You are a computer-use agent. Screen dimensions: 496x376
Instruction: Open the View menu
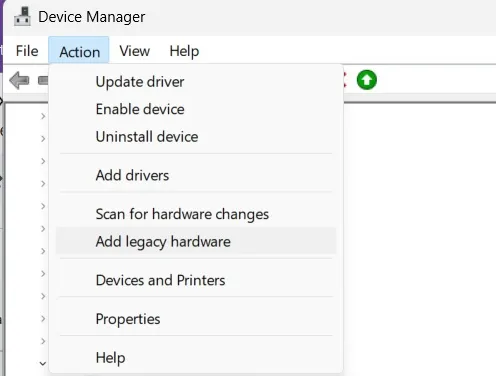pos(135,51)
